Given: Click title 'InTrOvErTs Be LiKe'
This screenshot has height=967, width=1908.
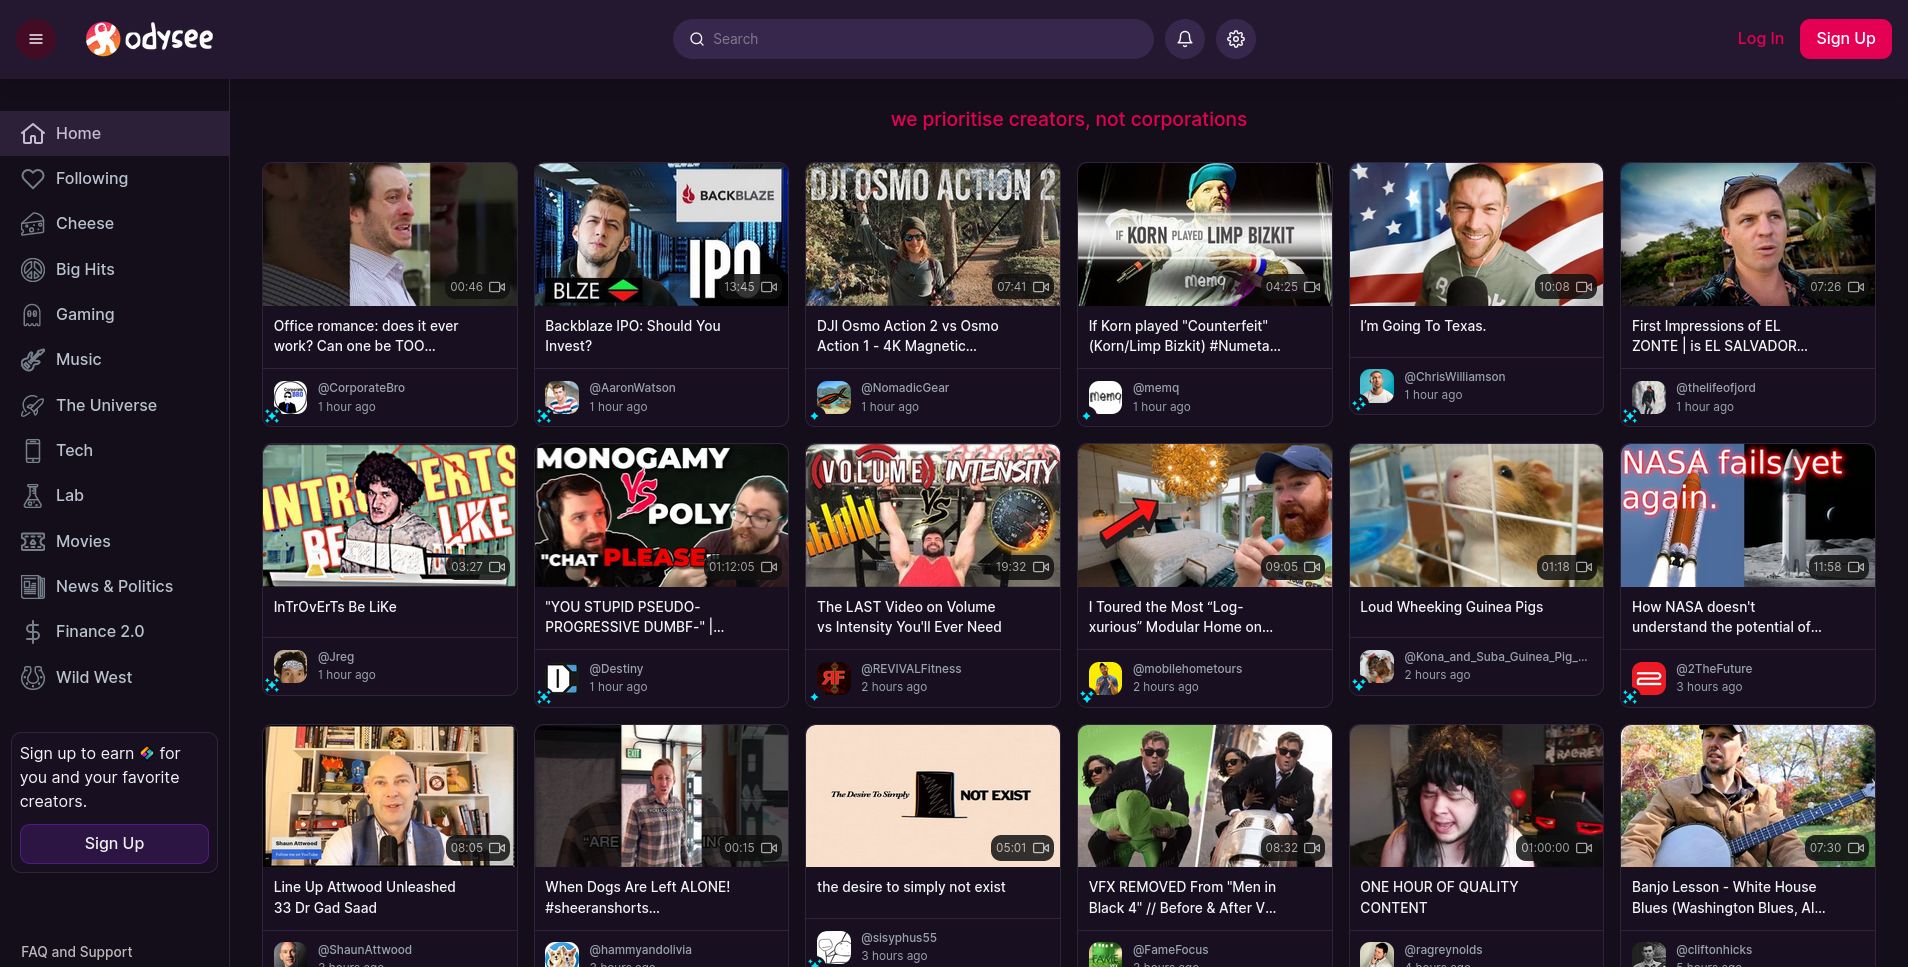Looking at the screenshot, I should coord(335,607).
